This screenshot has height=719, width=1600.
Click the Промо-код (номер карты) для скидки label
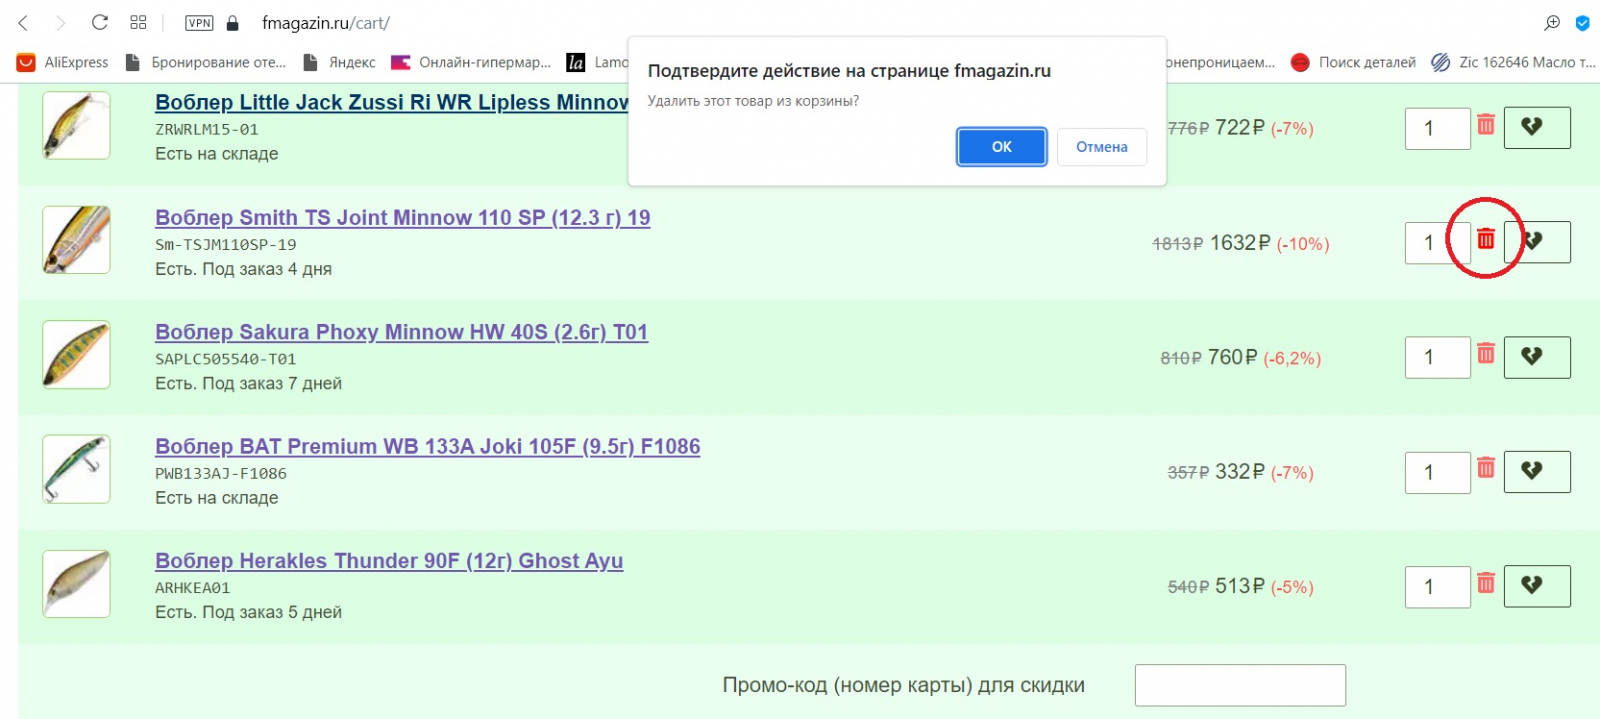[904, 685]
